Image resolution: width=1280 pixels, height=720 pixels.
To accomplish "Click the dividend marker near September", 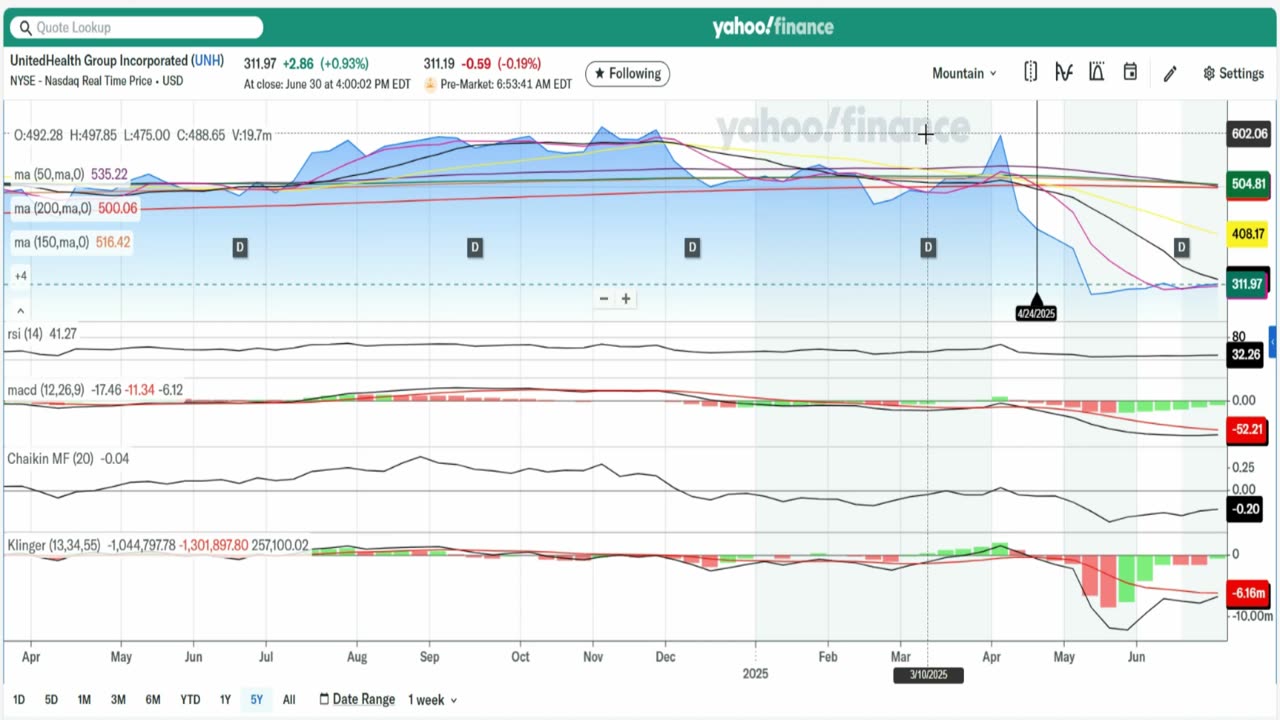I will [x=475, y=247].
